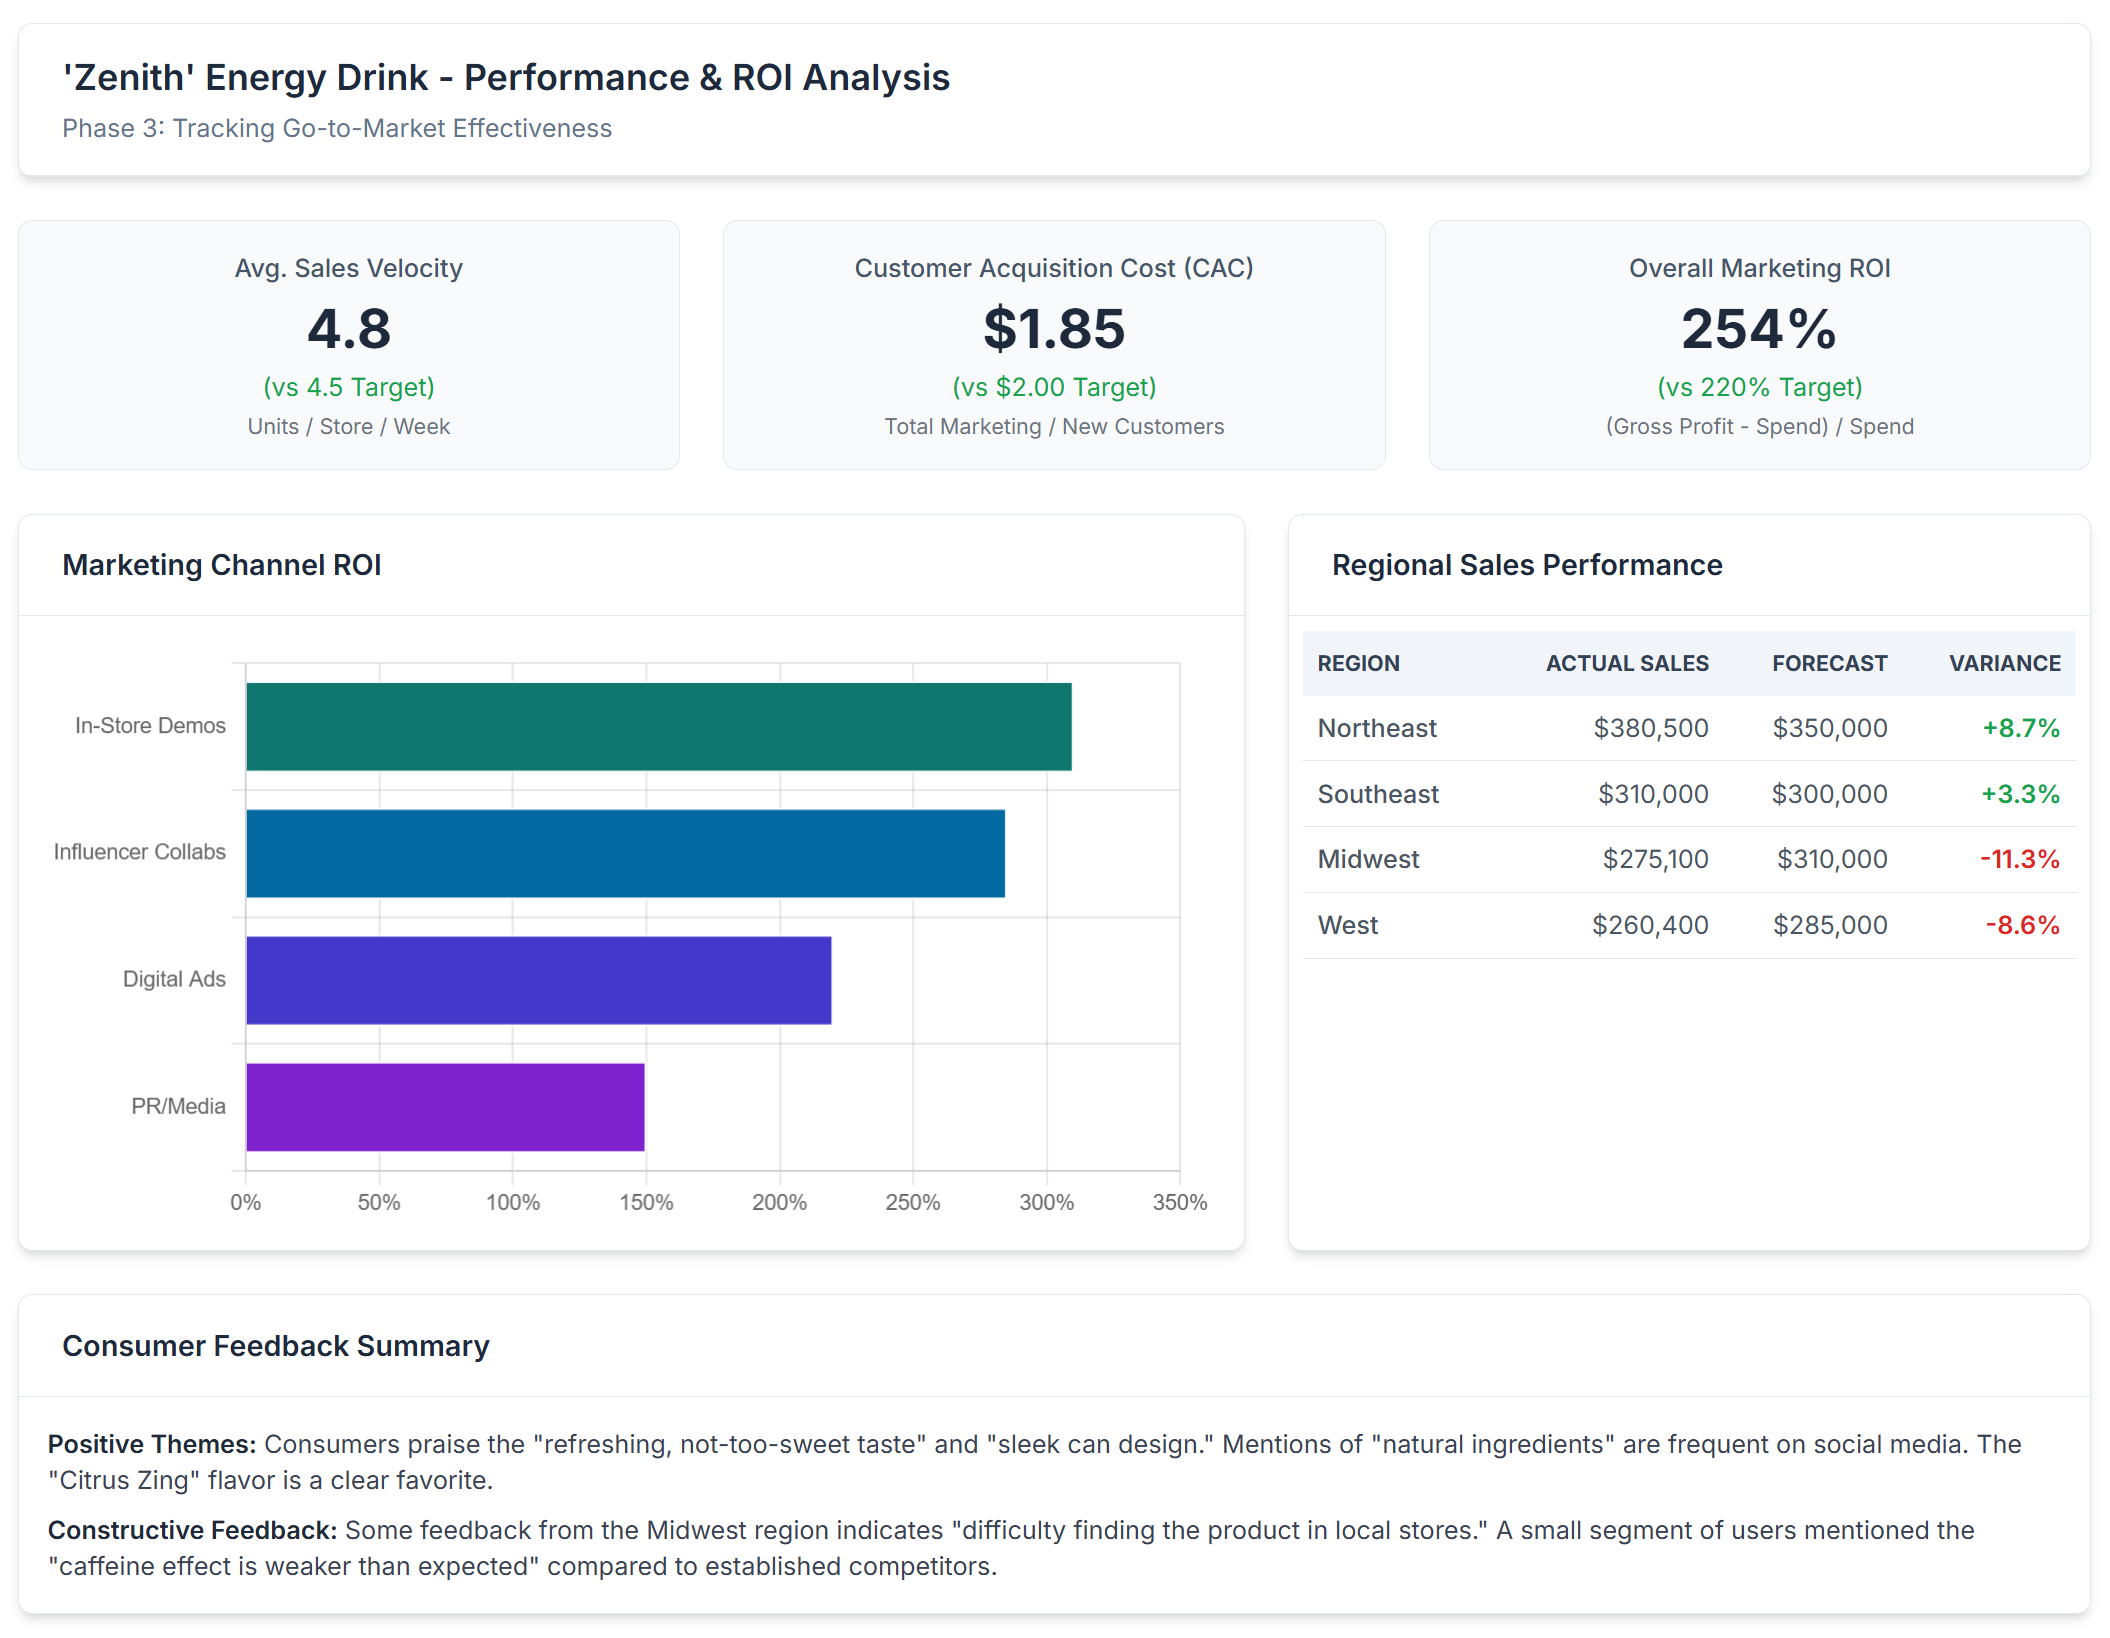2110x1638 pixels.
Task: Select the Northeast region cell
Action: [1377, 728]
